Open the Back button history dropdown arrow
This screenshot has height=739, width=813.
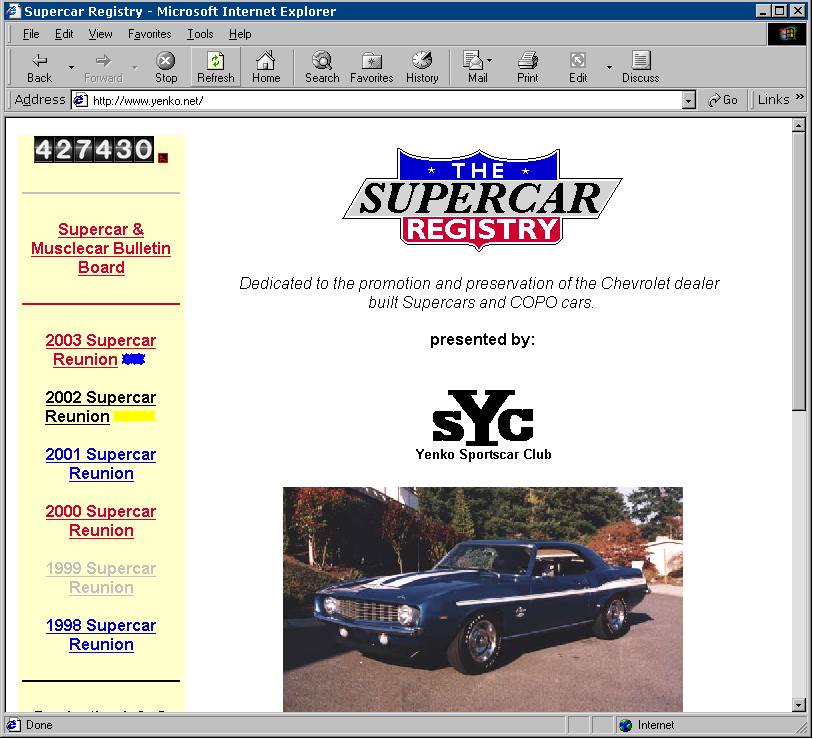coord(71,67)
